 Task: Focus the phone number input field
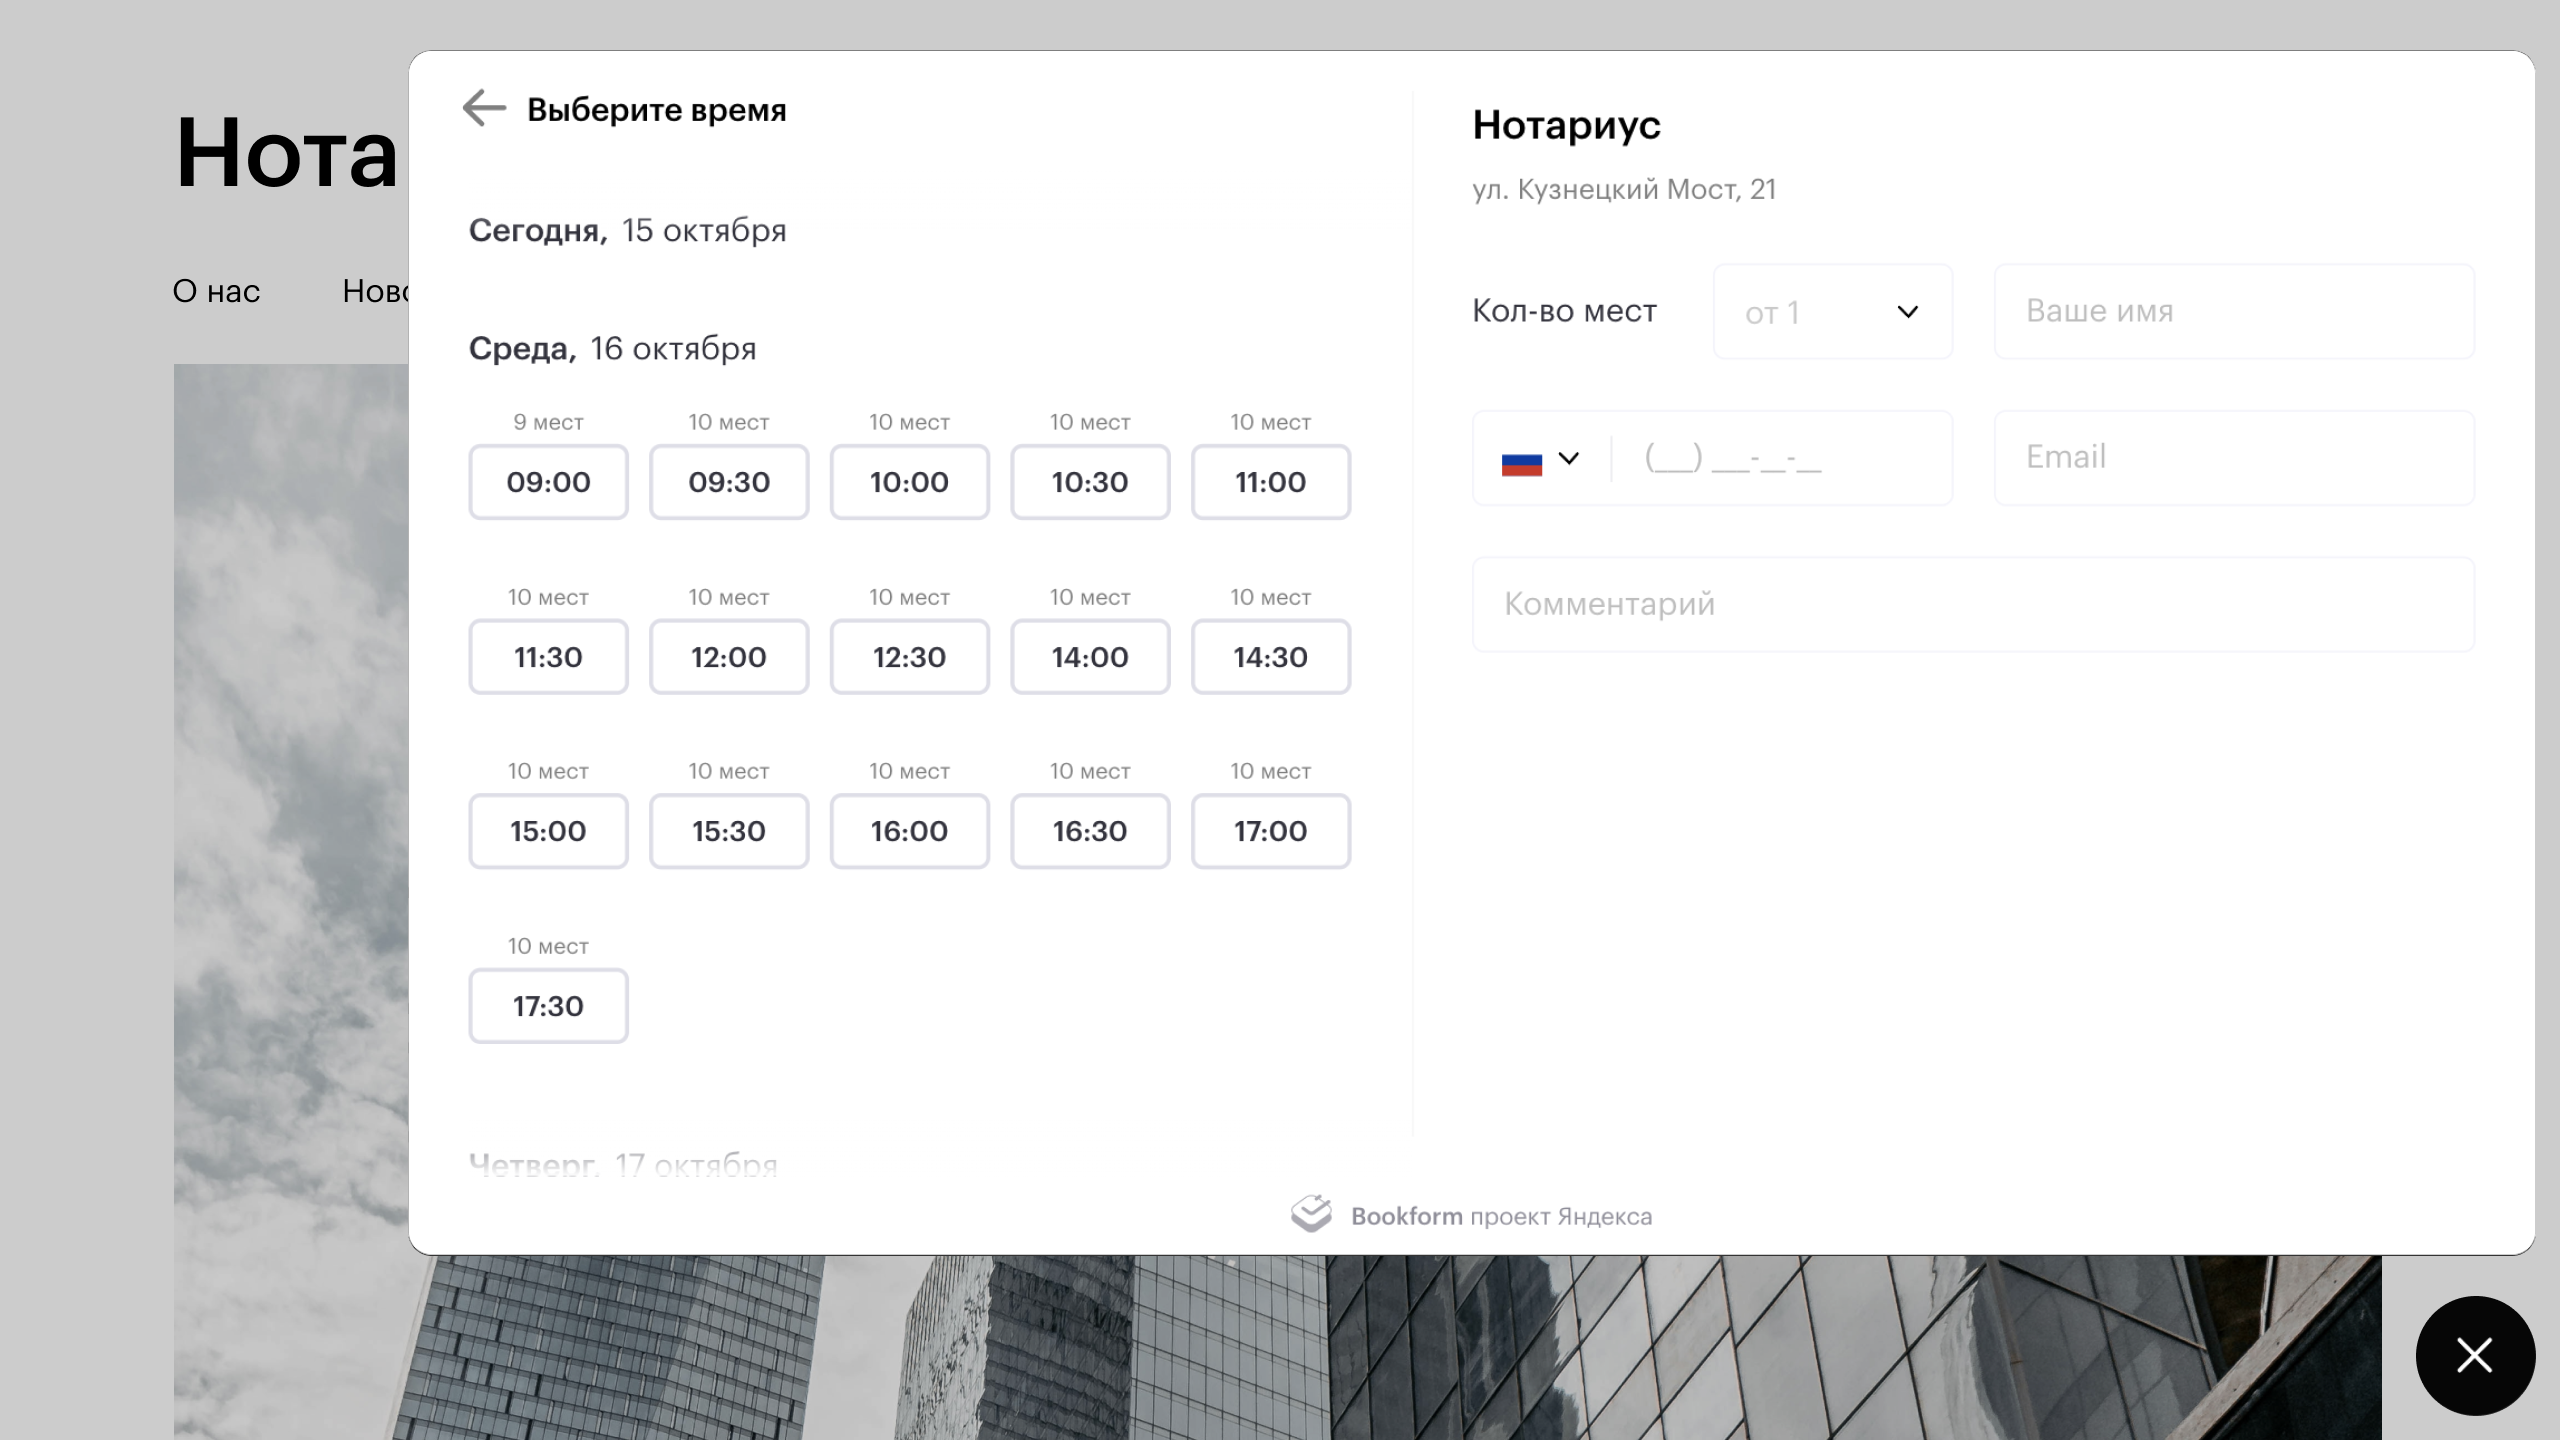(1782, 458)
